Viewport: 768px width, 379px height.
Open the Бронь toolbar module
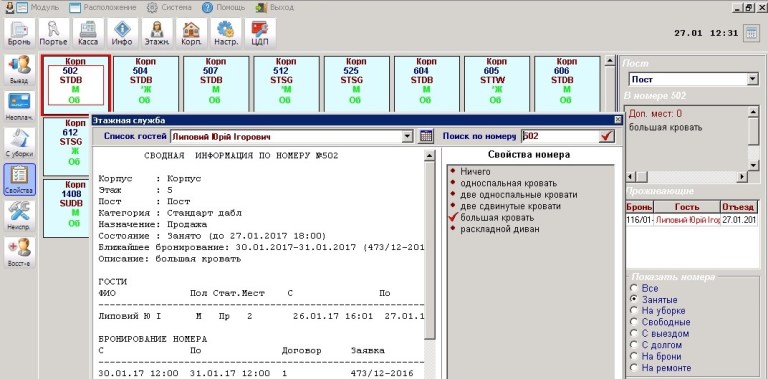[19, 33]
